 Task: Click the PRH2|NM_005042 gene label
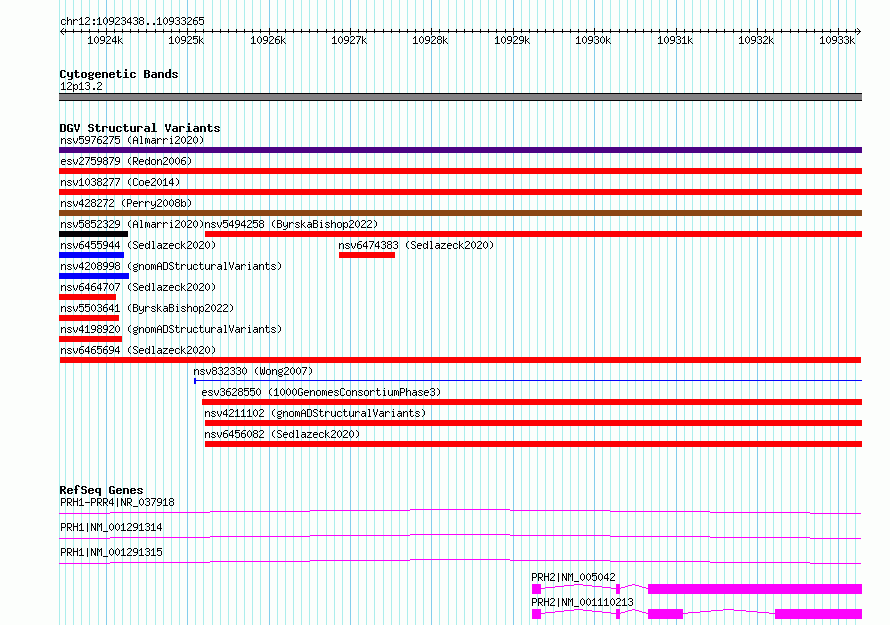tap(573, 577)
